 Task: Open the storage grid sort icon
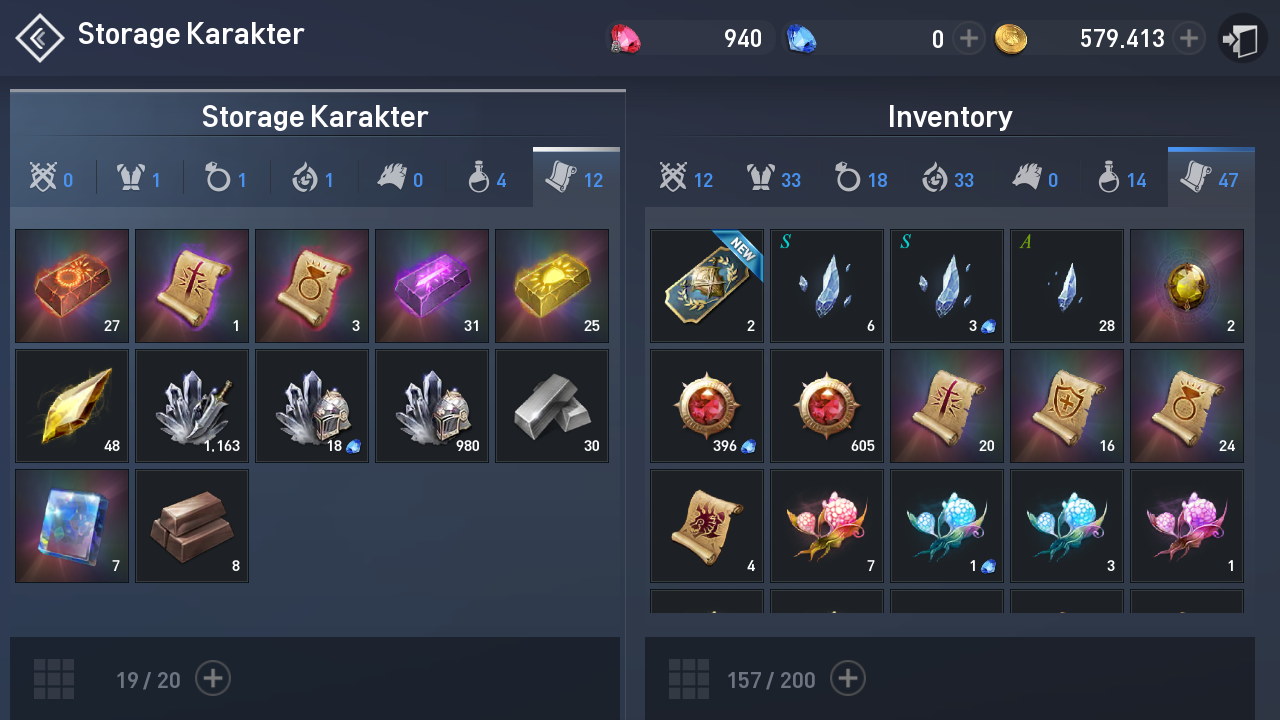(x=54, y=679)
